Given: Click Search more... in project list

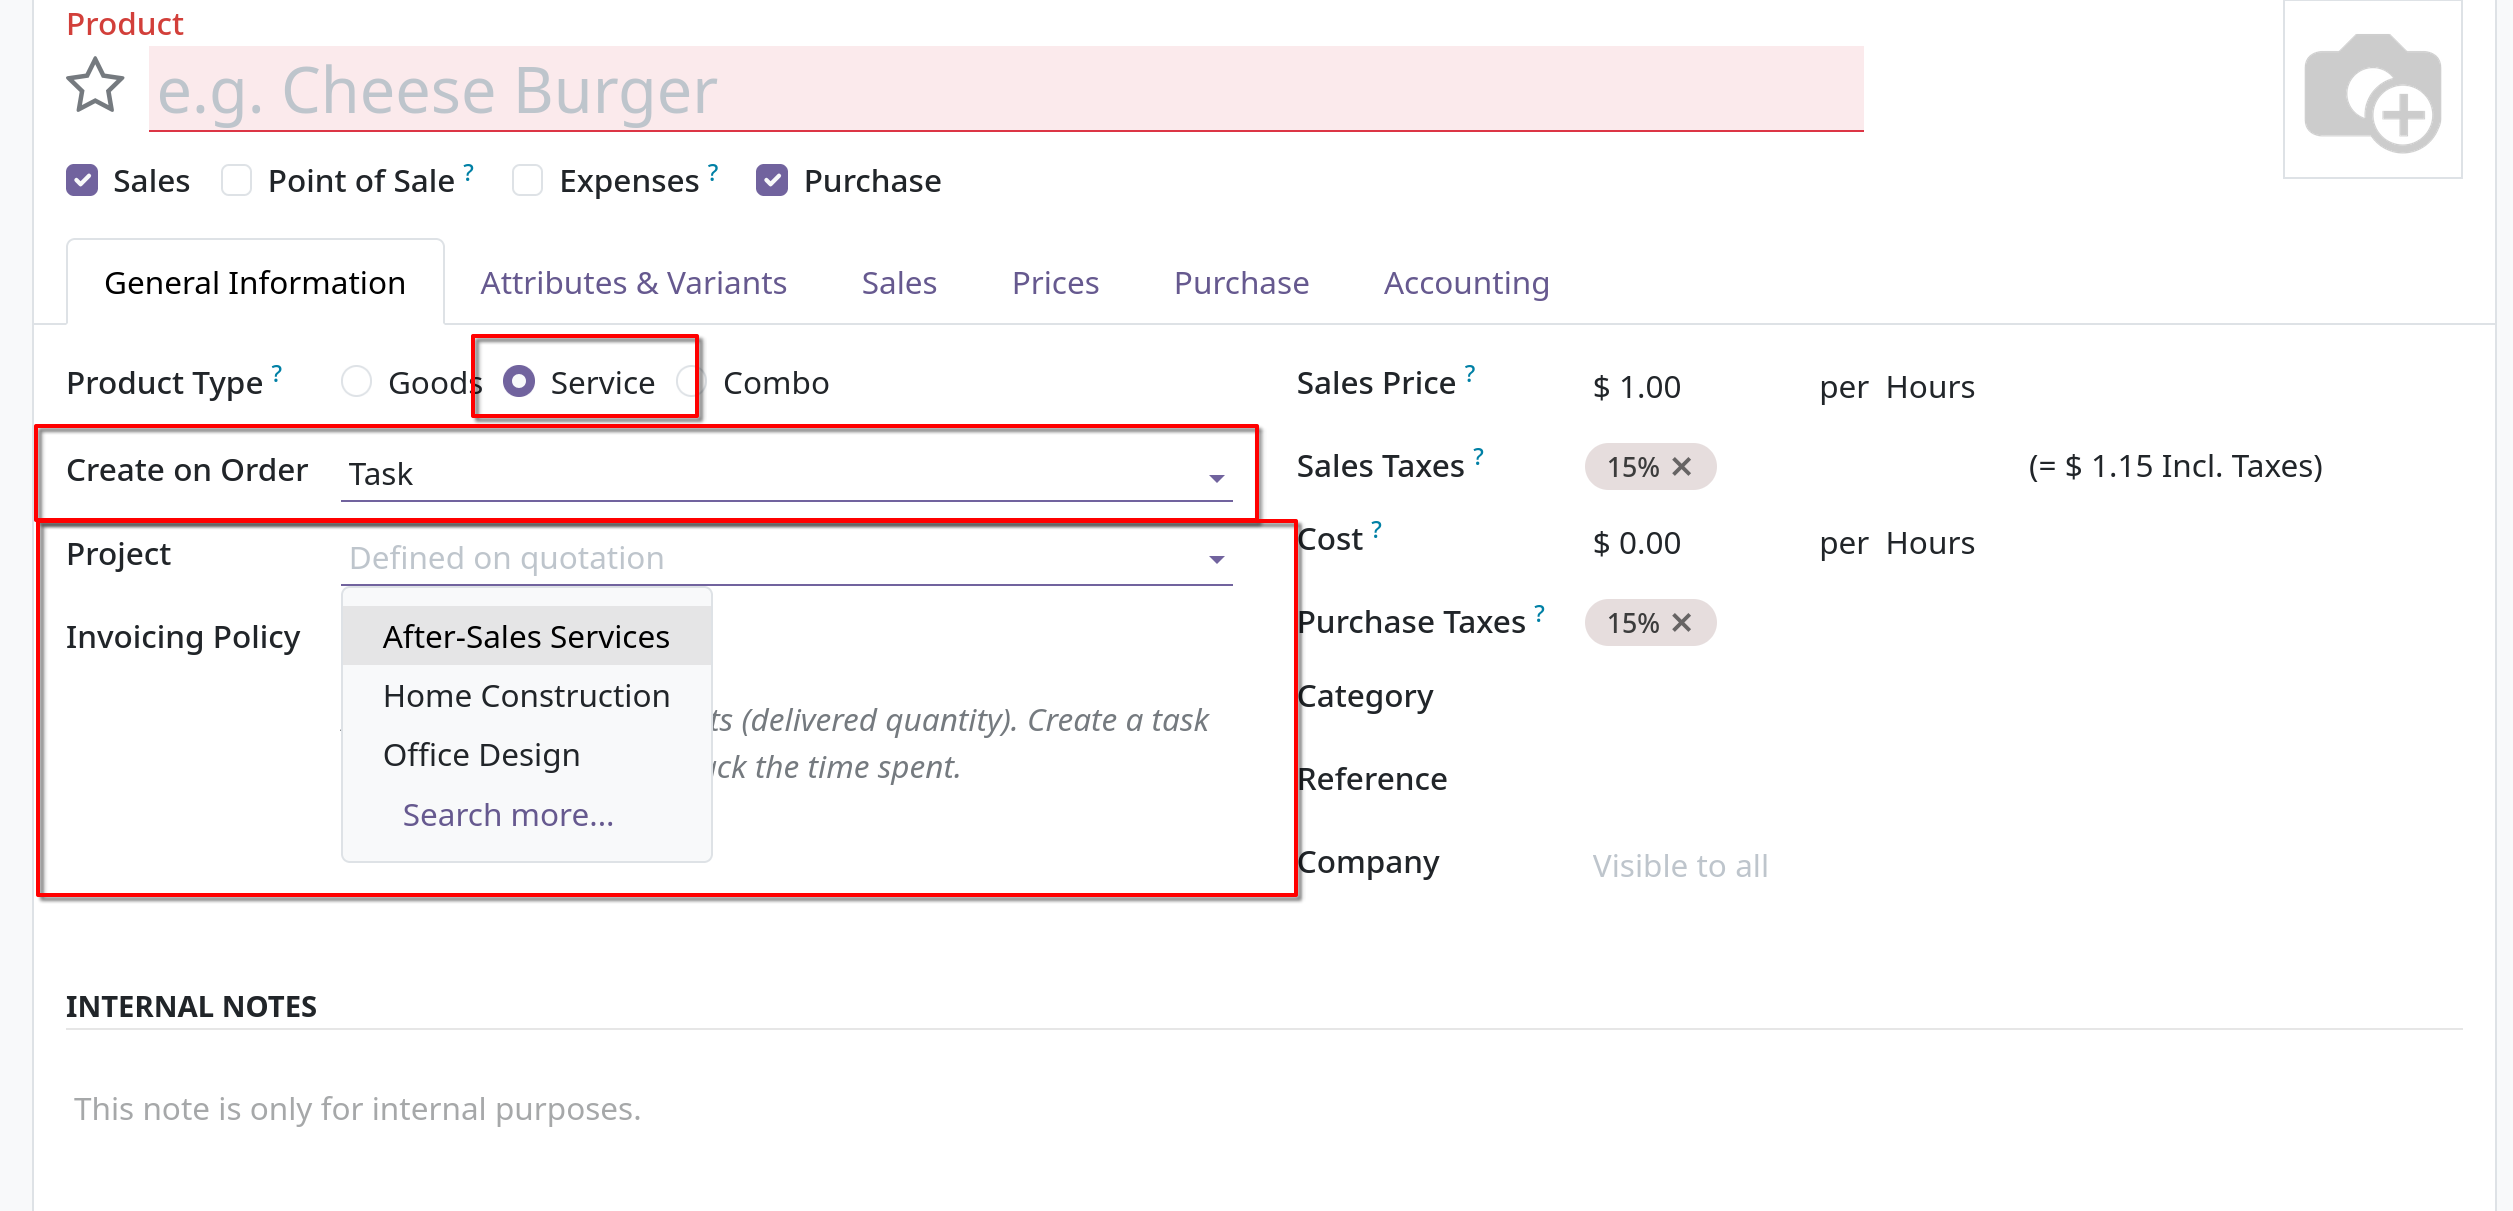Looking at the screenshot, I should click(x=508, y=815).
